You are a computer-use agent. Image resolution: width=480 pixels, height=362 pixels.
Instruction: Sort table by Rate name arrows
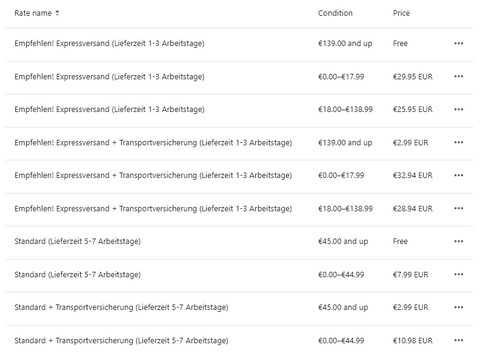pyautogui.click(x=57, y=13)
